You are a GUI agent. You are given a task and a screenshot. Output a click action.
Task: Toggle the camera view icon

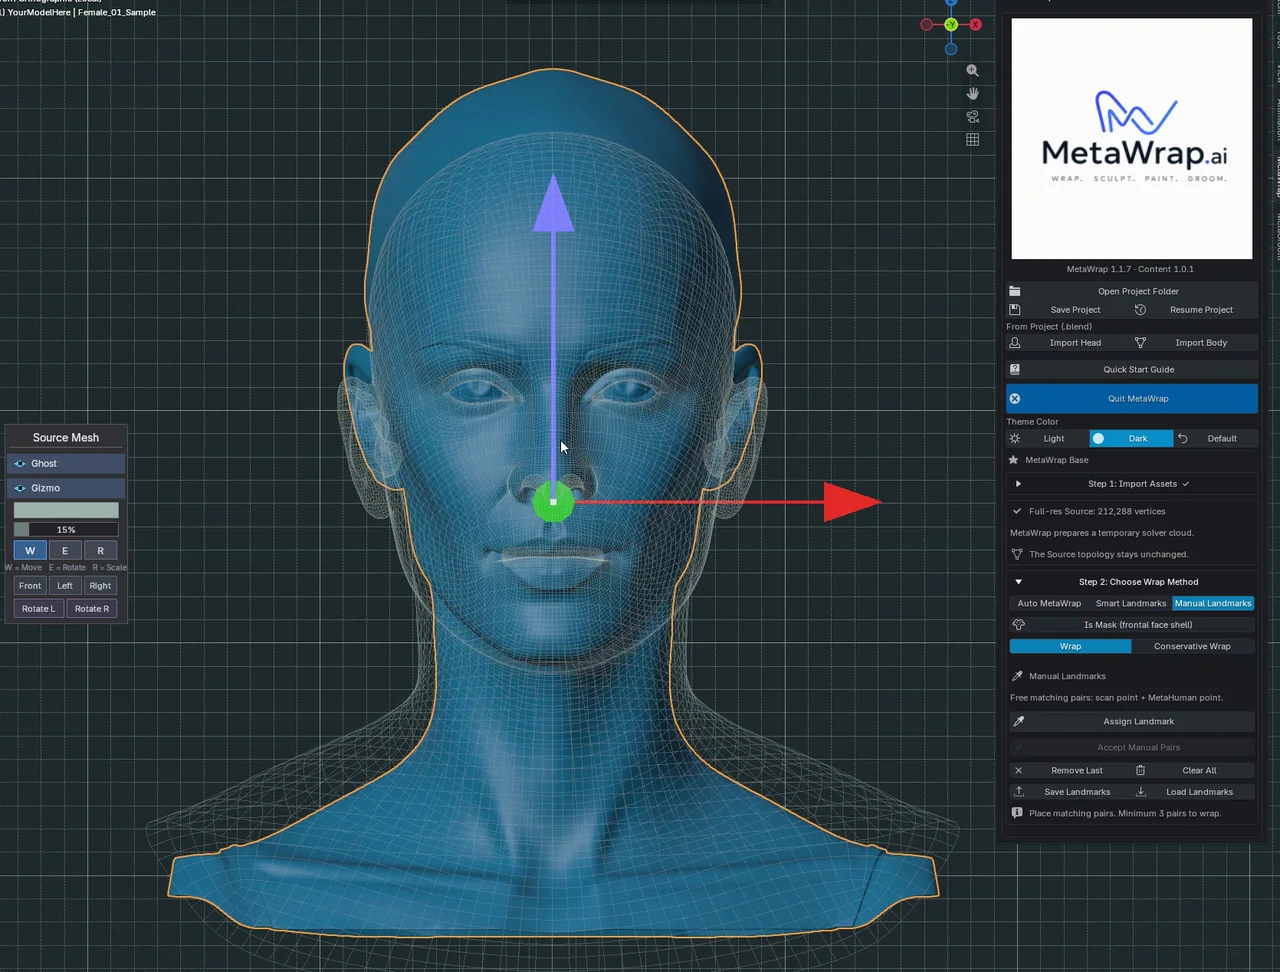pyautogui.click(x=972, y=117)
